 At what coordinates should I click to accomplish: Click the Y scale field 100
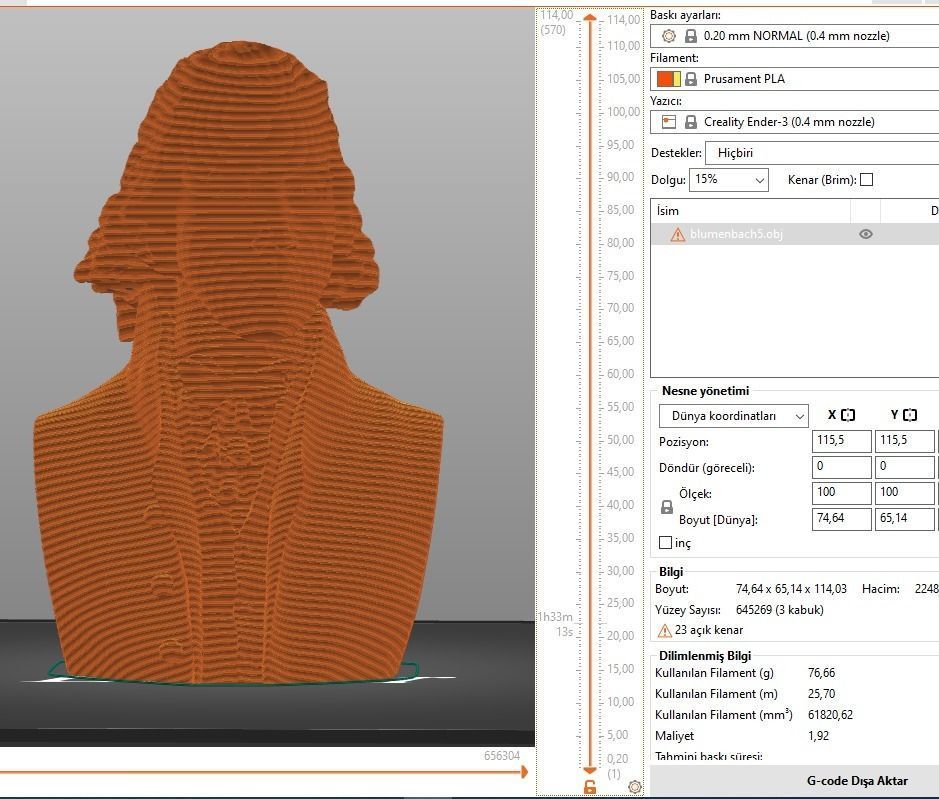[904, 493]
